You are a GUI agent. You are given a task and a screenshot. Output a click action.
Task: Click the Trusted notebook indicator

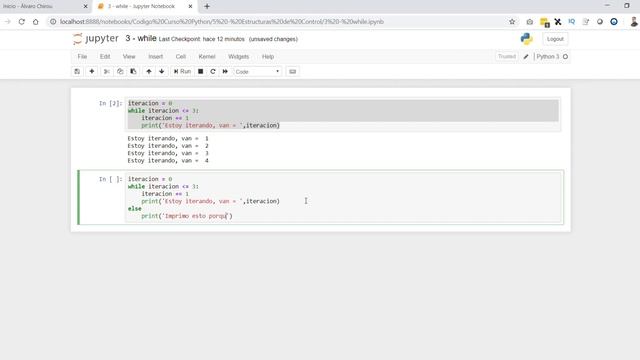pyautogui.click(x=507, y=57)
